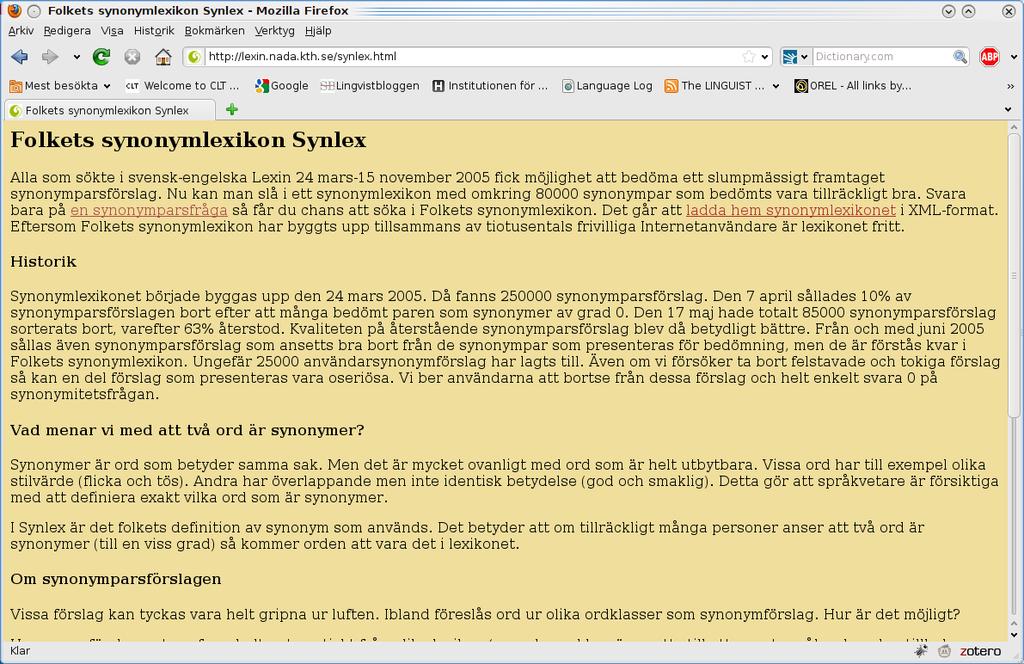Open the address bar history dropdown
Image resolution: width=1024 pixels, height=664 pixels.
tap(765, 57)
